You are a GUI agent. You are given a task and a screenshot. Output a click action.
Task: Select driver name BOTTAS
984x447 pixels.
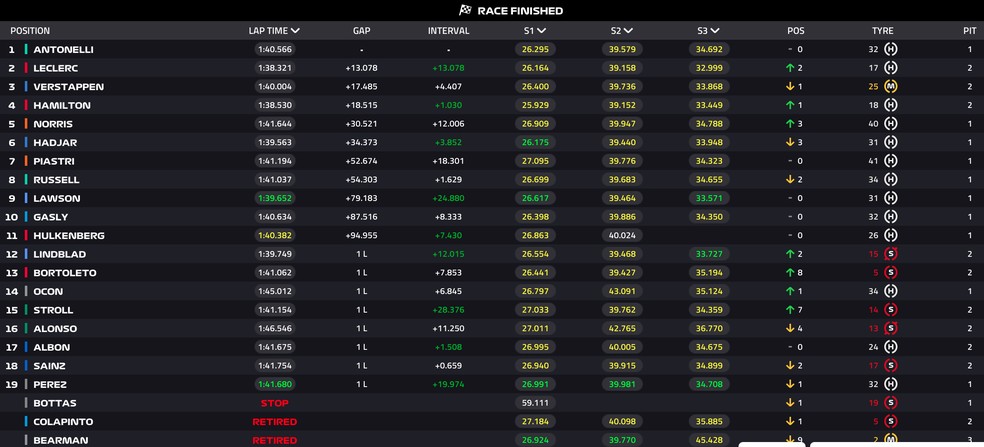tap(55, 403)
